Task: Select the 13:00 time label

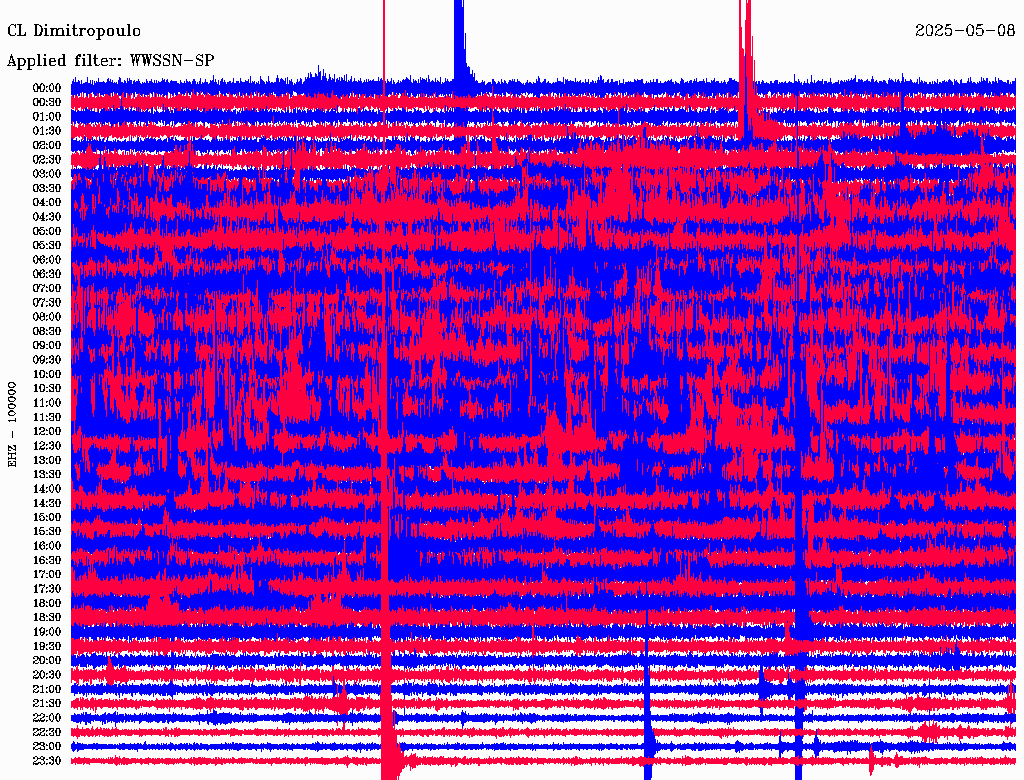Action: click(47, 461)
